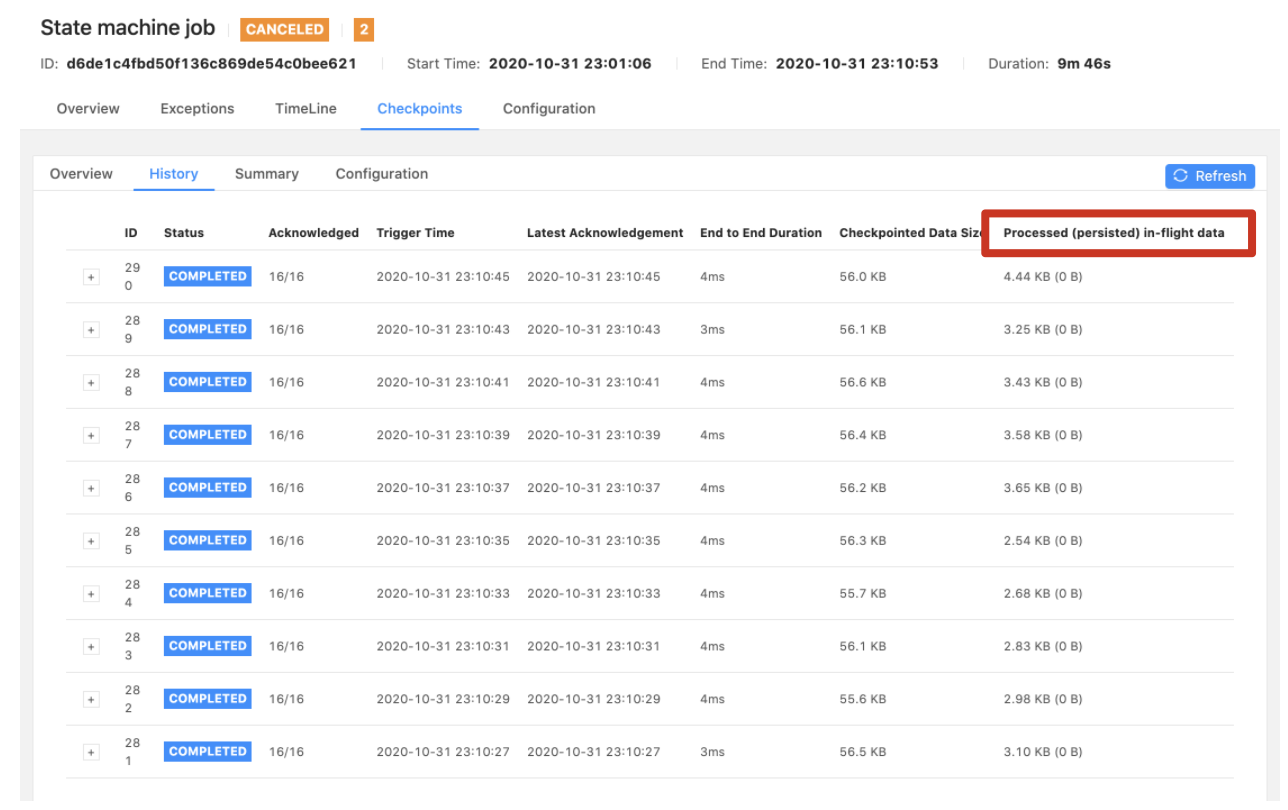This screenshot has width=1288, height=810.
Task: Click in-flight data value 4.44 KB (0 B)
Action: tap(1043, 277)
